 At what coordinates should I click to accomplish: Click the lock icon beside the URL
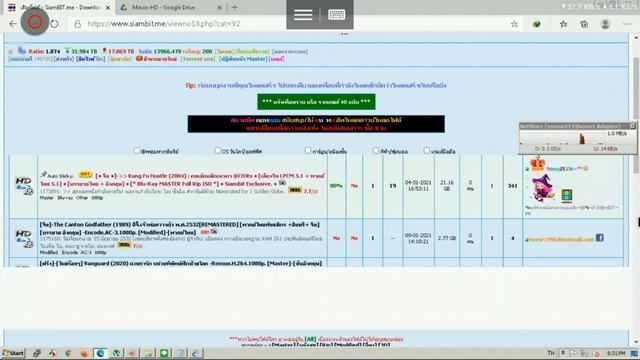[x=77, y=24]
